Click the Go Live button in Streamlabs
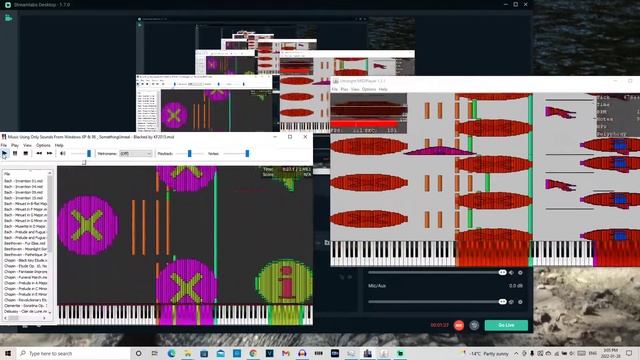640x360 pixels. [x=506, y=325]
